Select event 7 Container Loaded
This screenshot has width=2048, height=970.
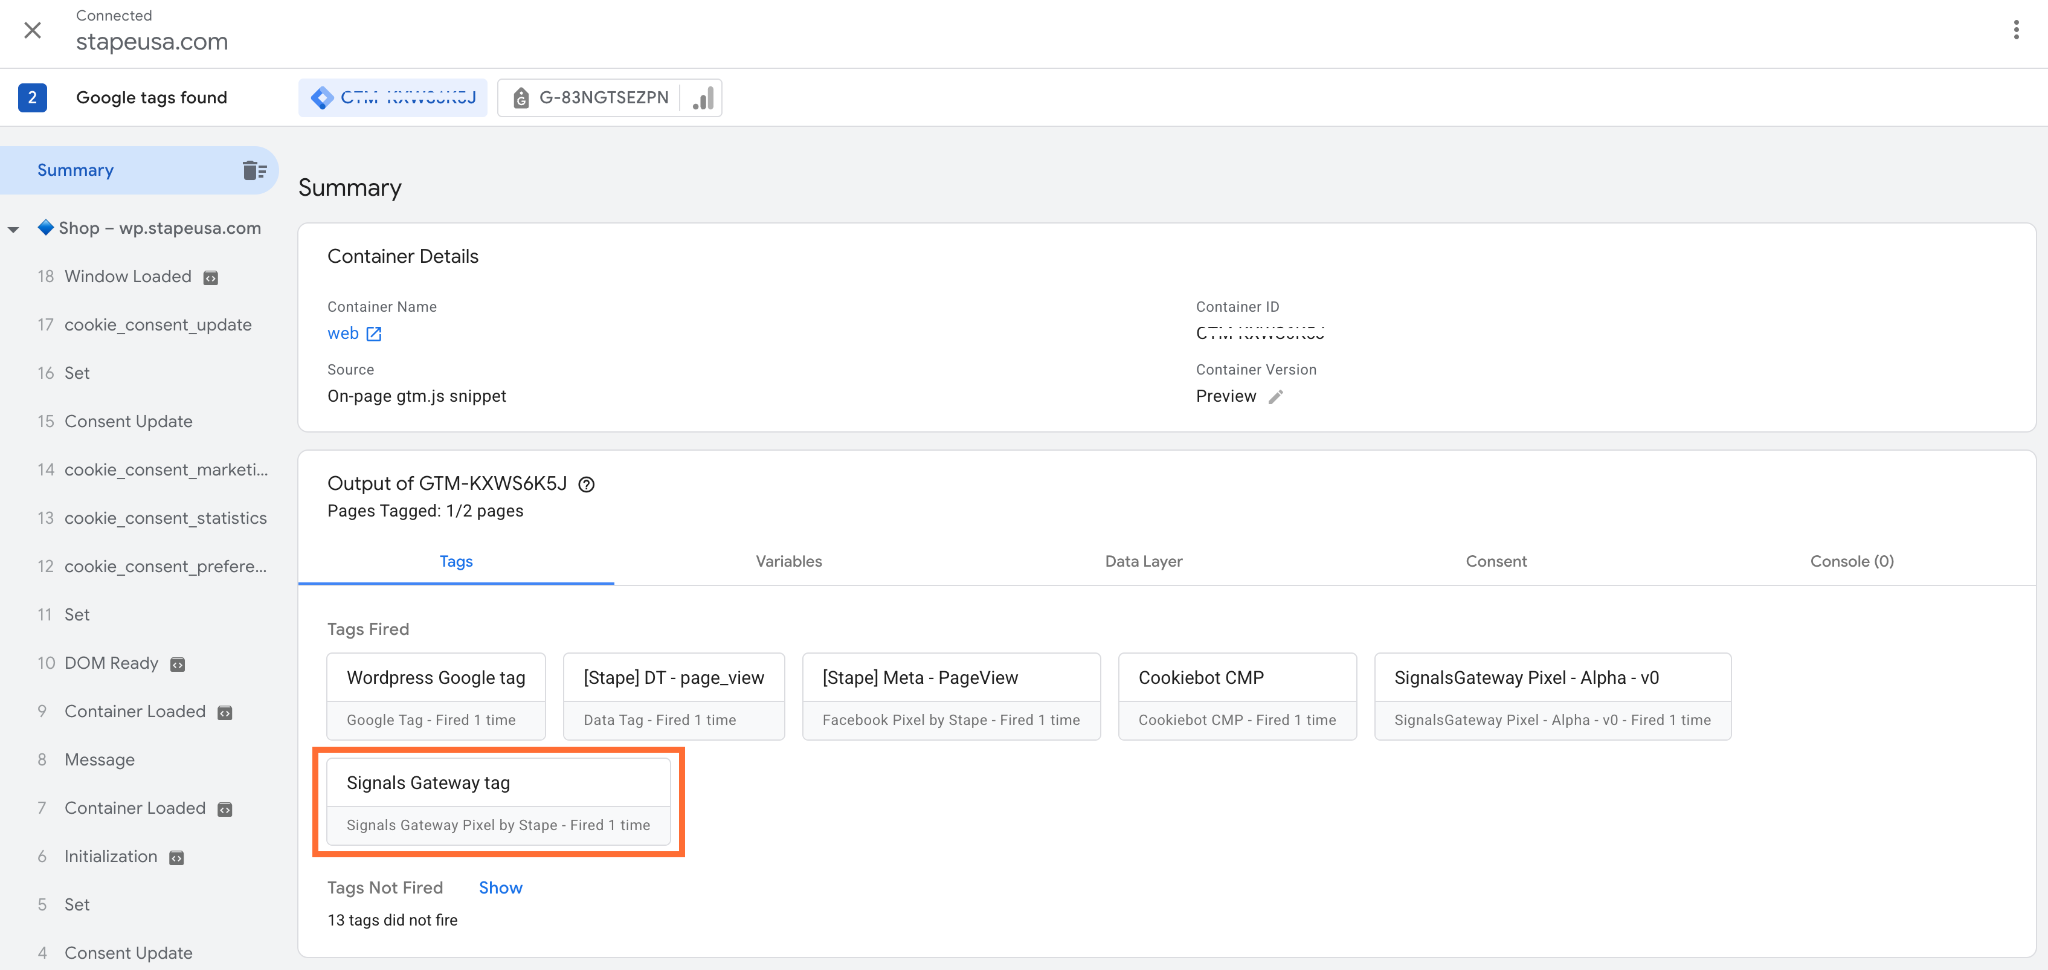[x=134, y=808]
